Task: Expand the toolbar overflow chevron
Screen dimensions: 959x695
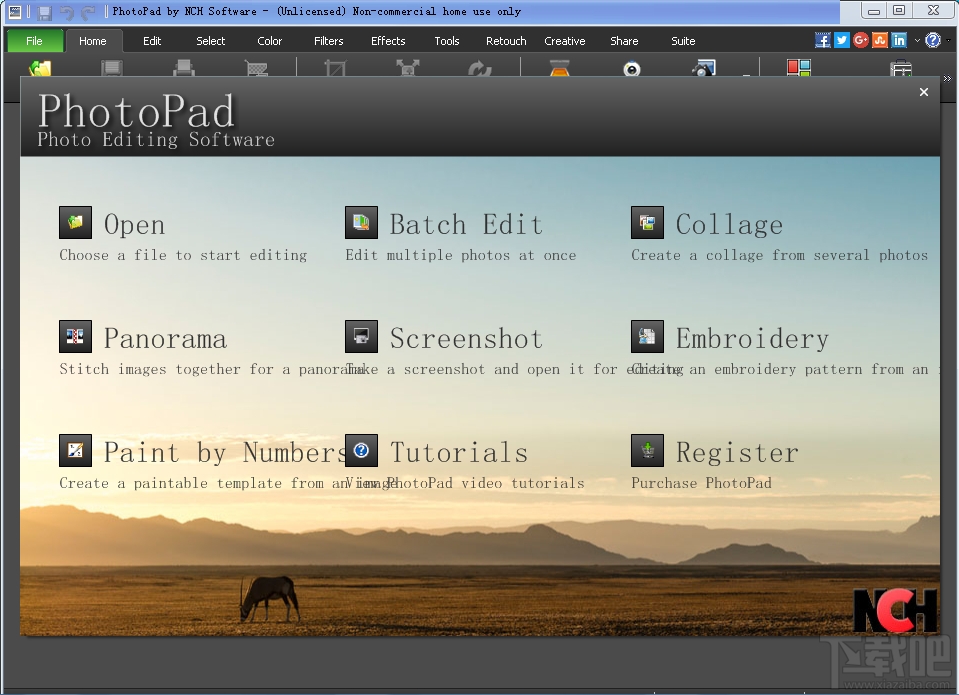Action: point(947,78)
